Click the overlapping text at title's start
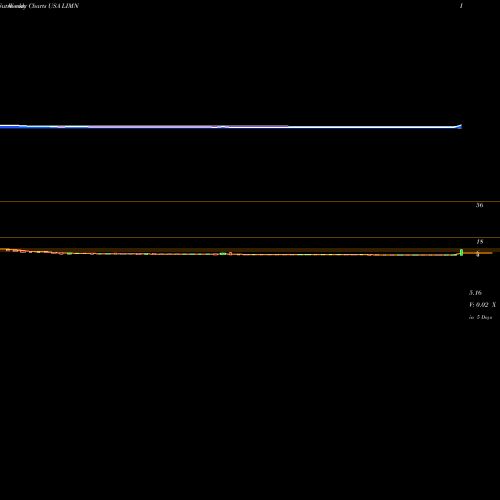The width and height of the screenshot is (500, 500). click(x=13, y=6)
